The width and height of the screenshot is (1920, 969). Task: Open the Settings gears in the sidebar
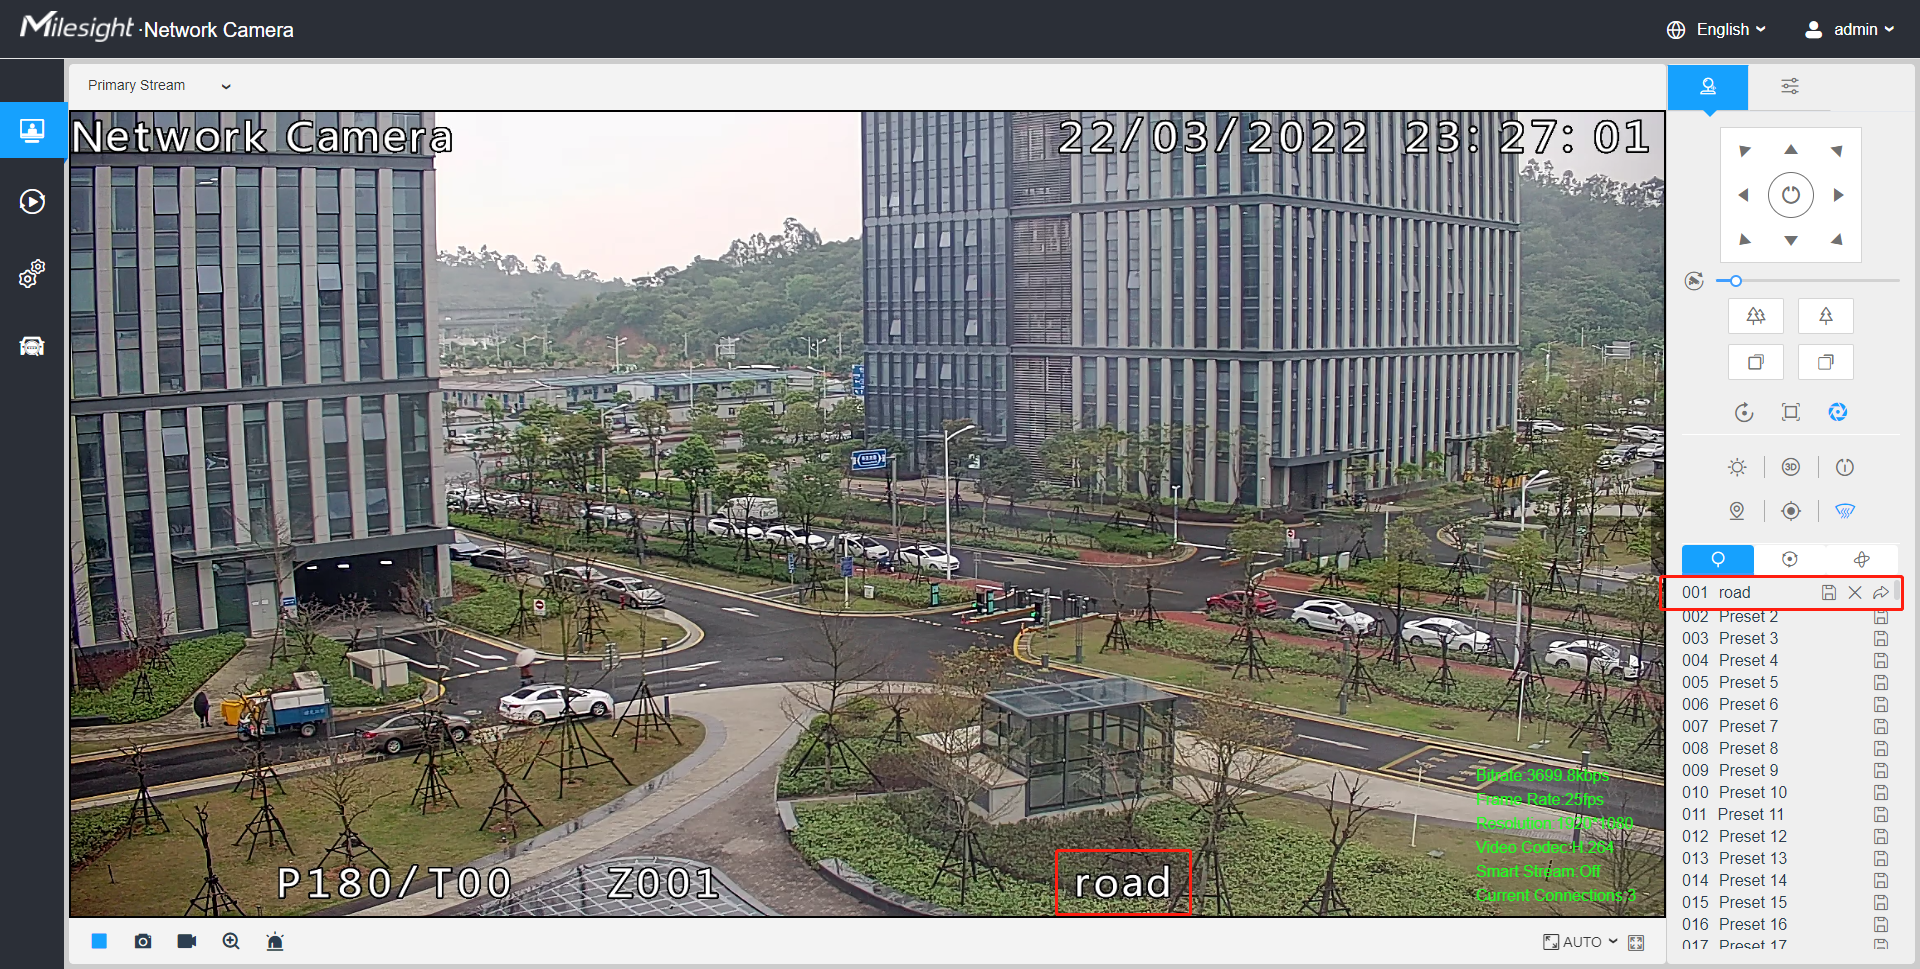pos(32,274)
